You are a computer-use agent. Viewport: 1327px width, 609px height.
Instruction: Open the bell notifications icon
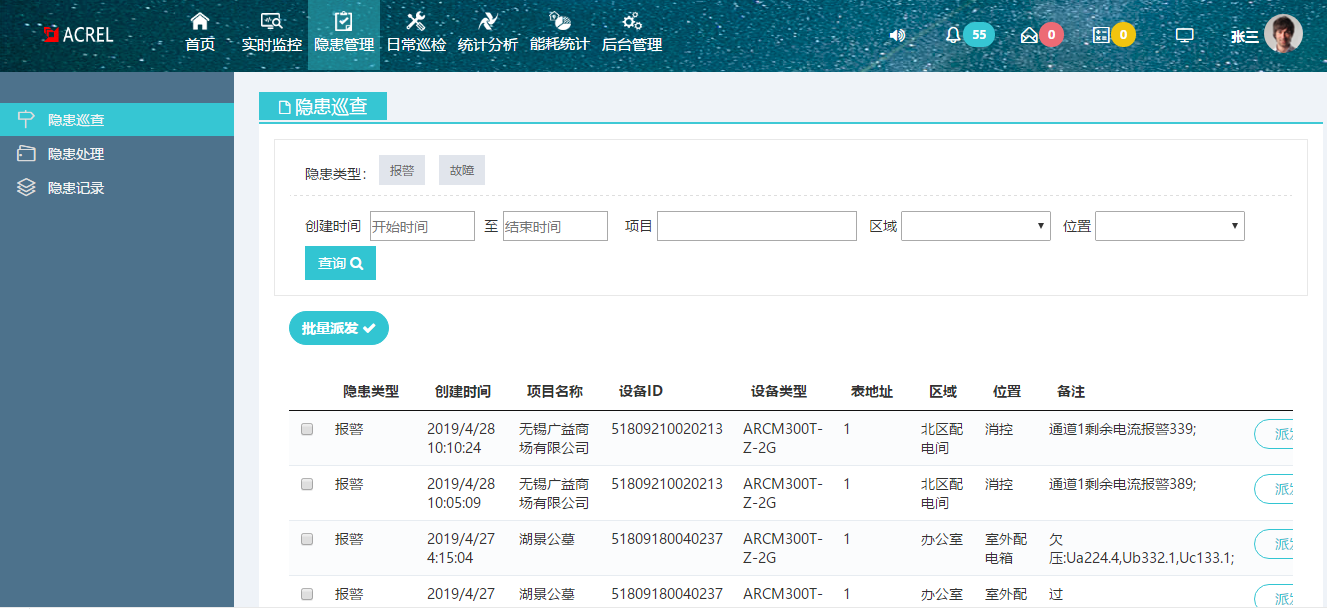click(x=953, y=35)
